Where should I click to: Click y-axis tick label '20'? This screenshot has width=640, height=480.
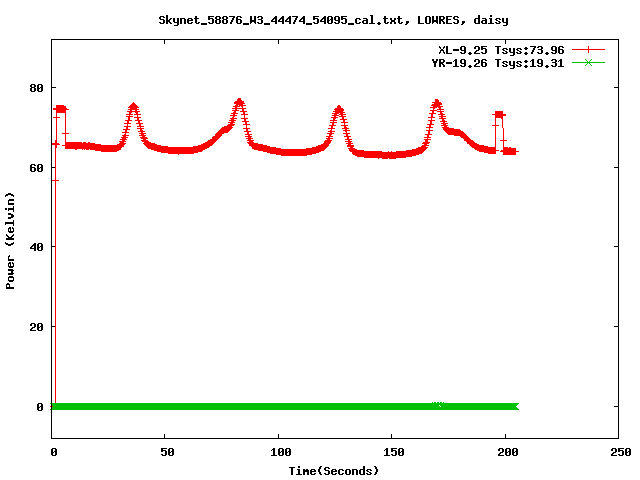coord(36,327)
